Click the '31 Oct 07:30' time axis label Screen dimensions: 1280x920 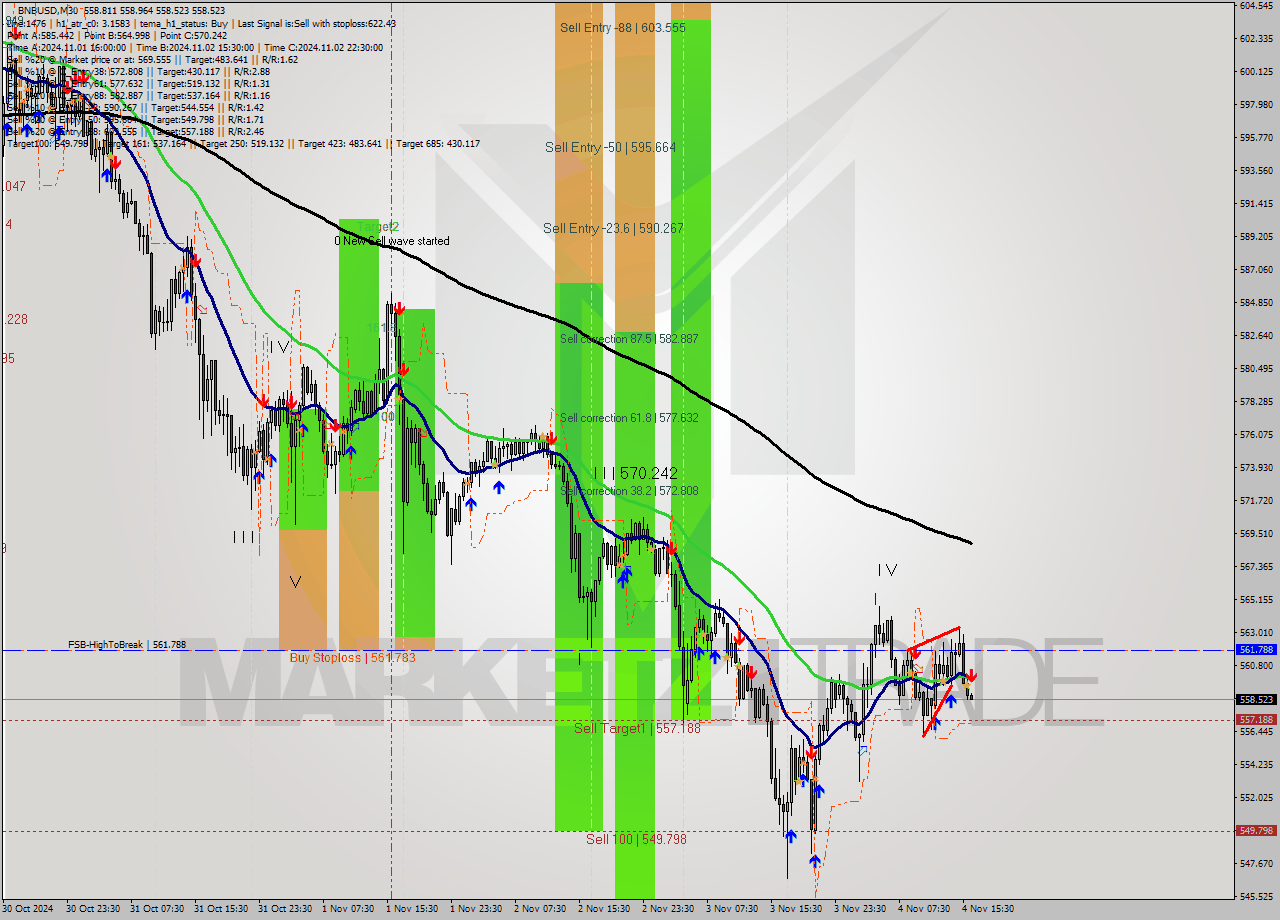(158, 909)
